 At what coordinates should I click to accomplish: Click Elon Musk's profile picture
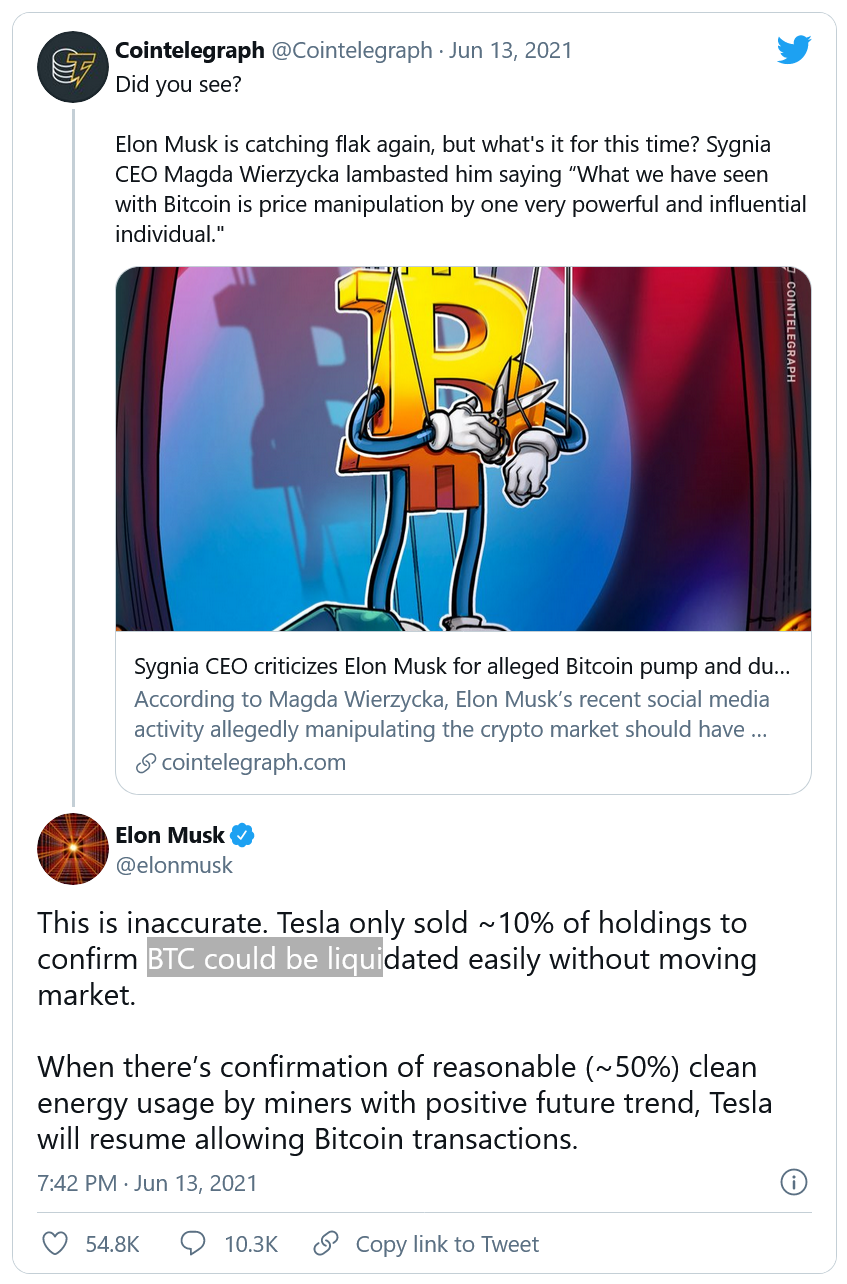coord(73,849)
